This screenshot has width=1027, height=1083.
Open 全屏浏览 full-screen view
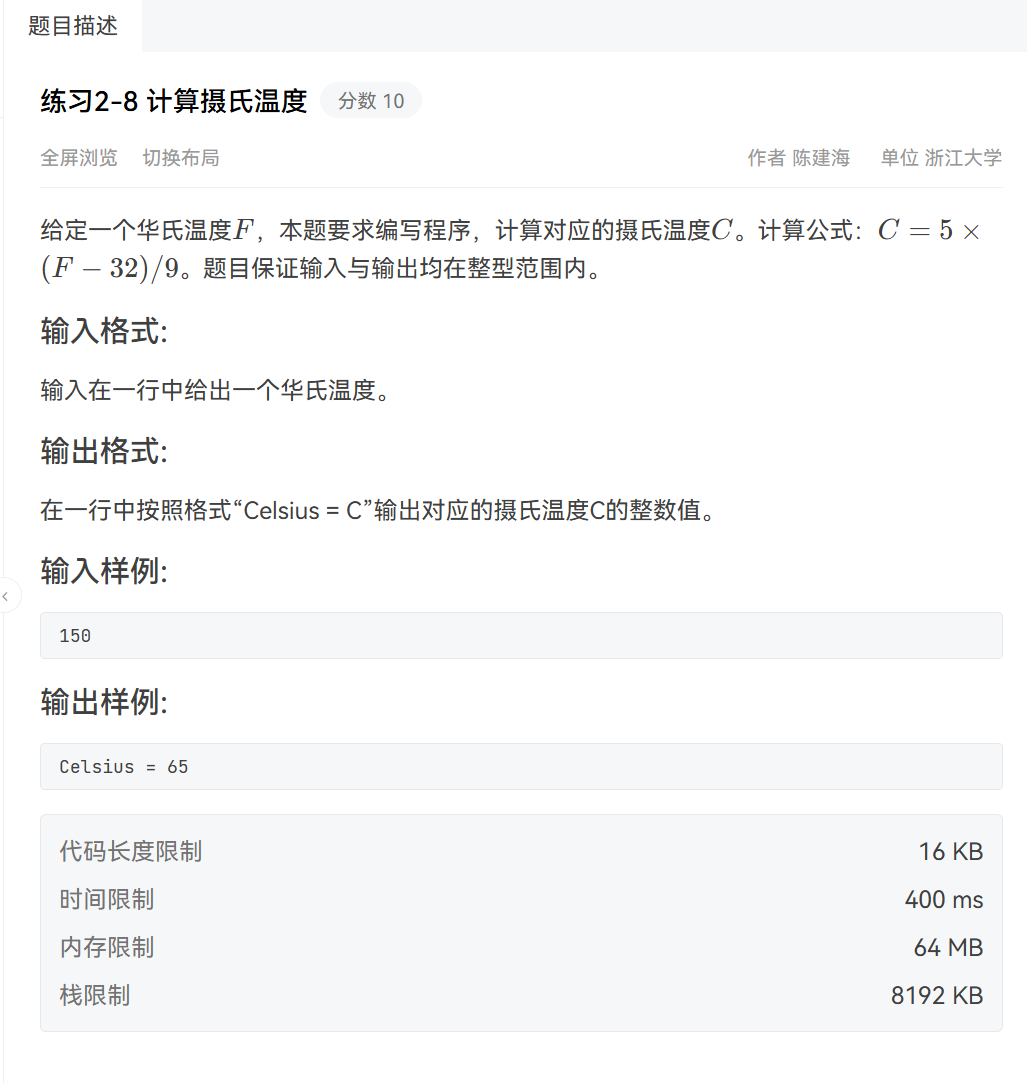(79, 158)
